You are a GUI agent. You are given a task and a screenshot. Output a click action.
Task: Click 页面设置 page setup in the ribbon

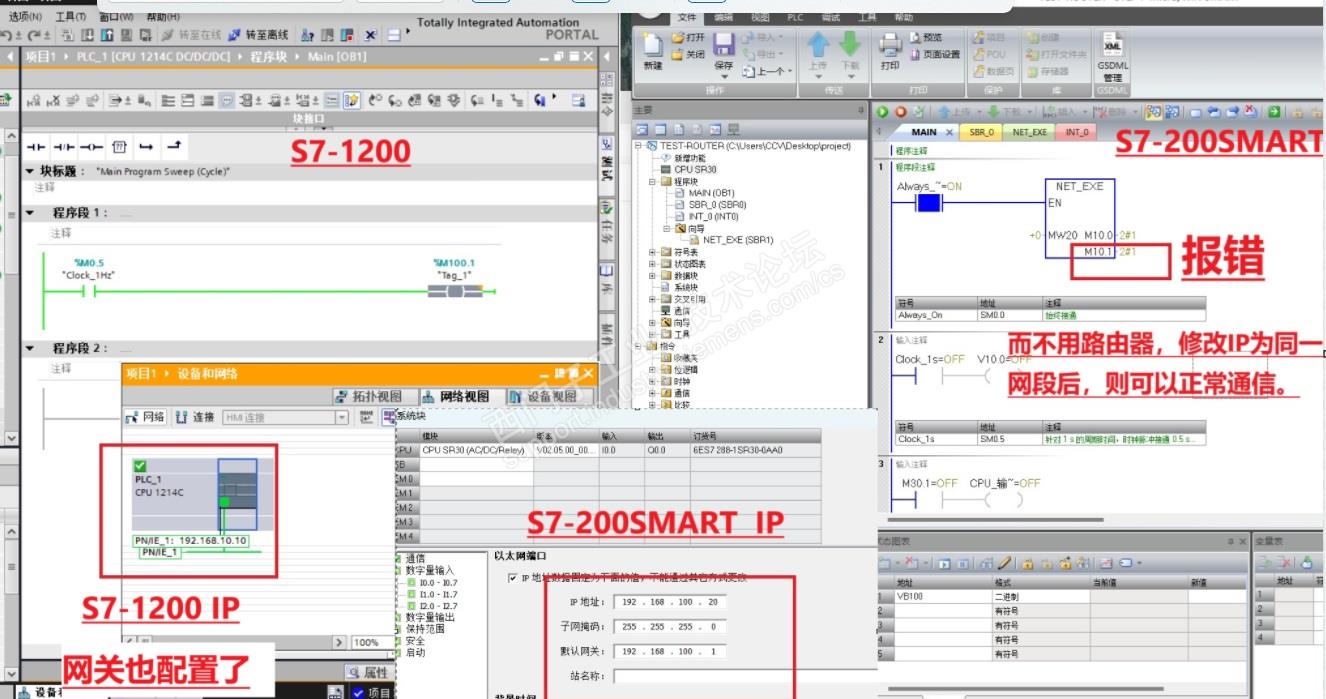pos(936,55)
